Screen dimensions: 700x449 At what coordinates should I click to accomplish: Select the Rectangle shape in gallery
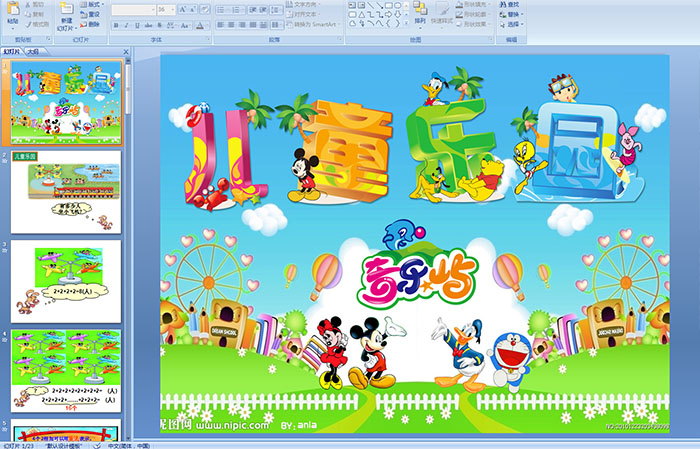[x=388, y=5]
